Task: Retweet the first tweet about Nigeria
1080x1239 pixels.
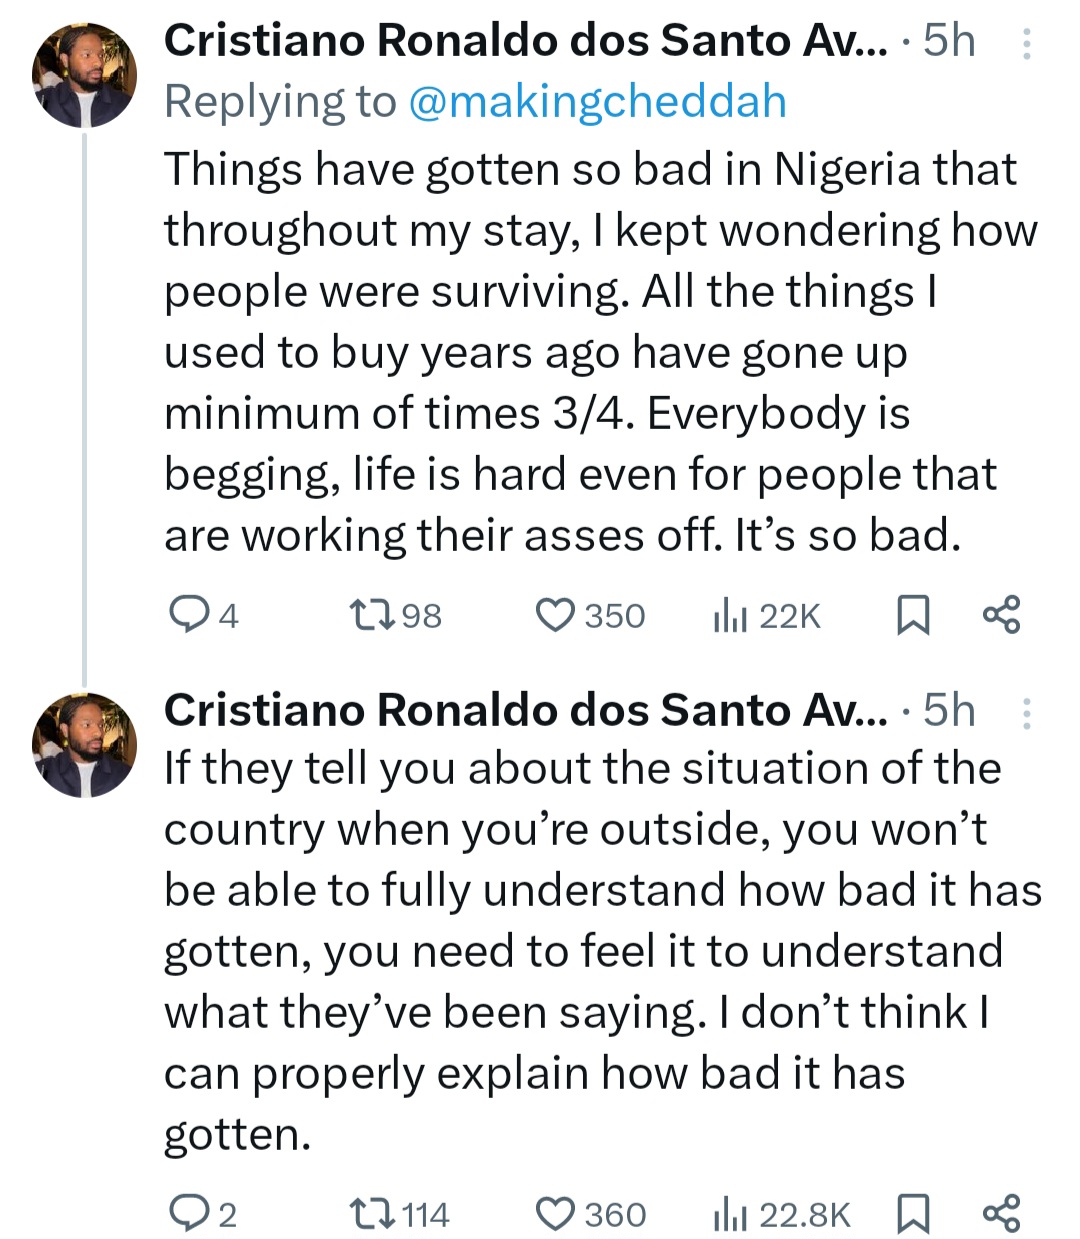Action: coord(373,615)
